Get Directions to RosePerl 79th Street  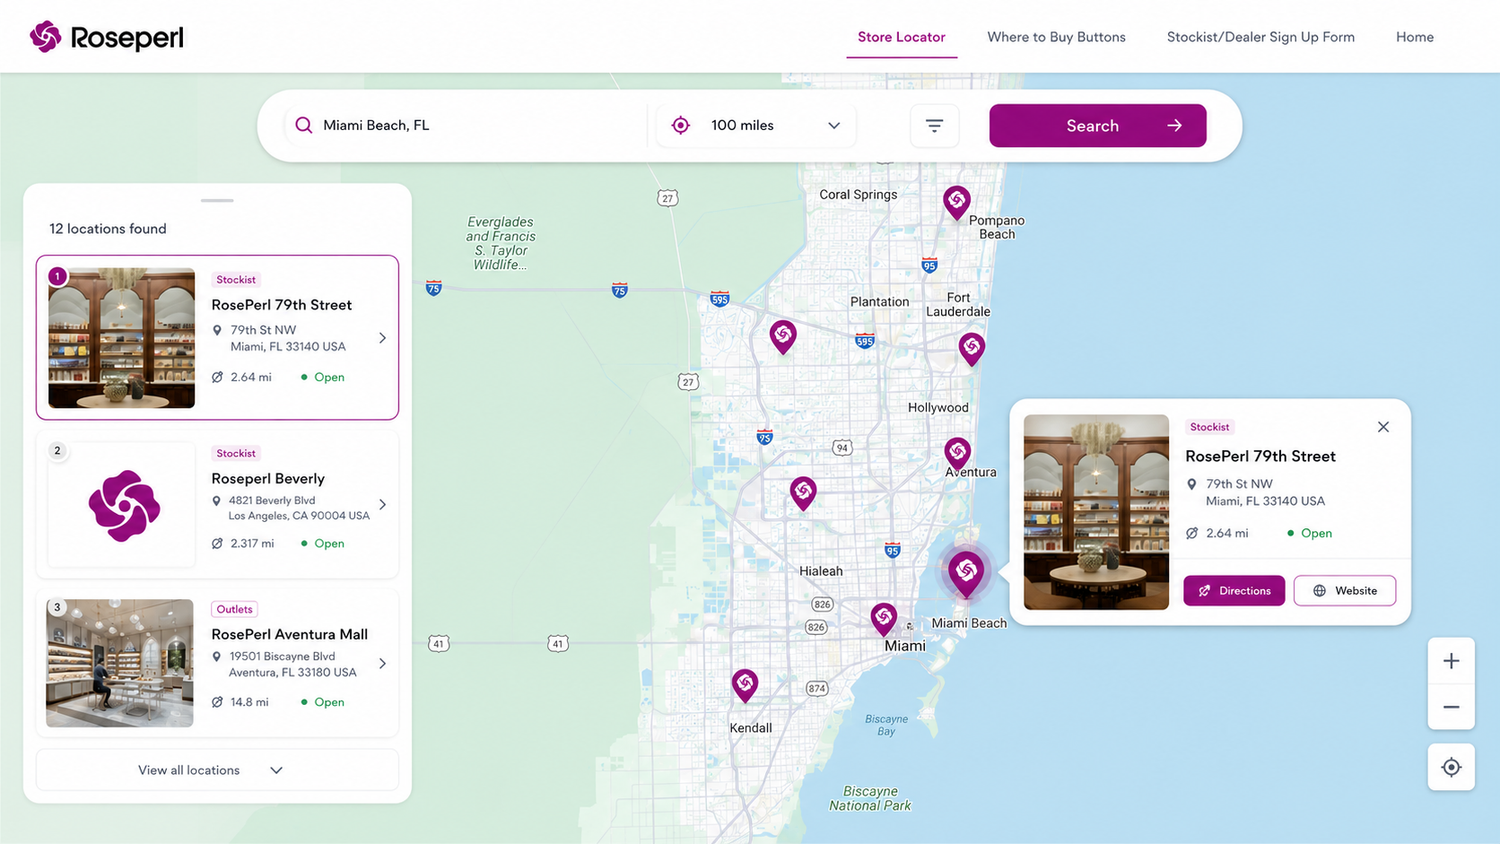click(x=1234, y=591)
